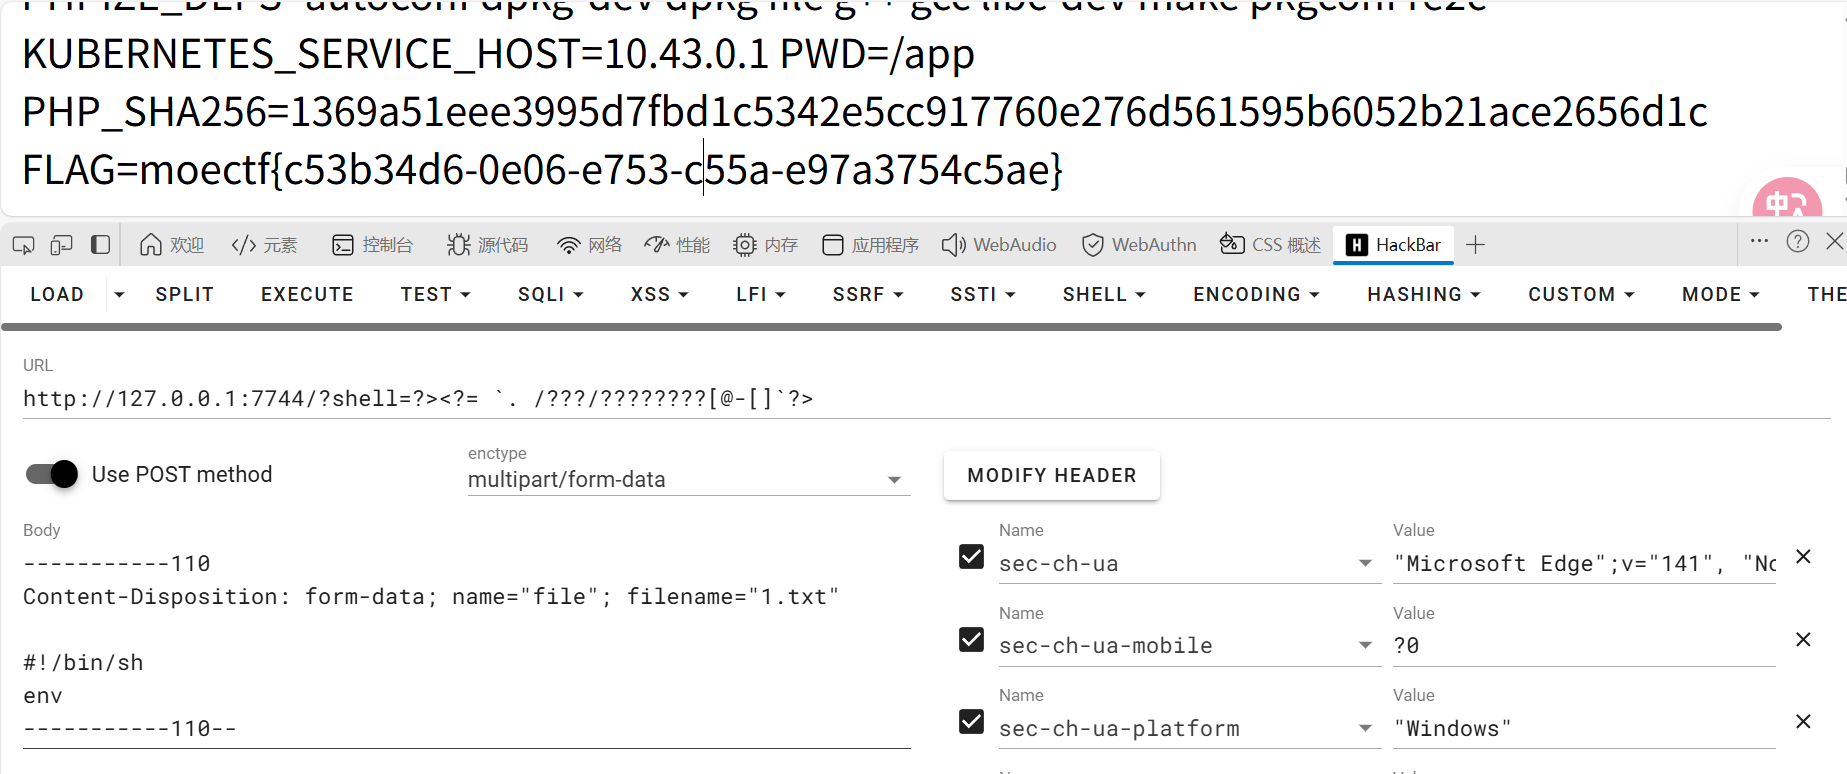1847x774 pixels.
Task: Uncheck the sec-ch-ua-mobile header checkbox
Action: coord(971,639)
